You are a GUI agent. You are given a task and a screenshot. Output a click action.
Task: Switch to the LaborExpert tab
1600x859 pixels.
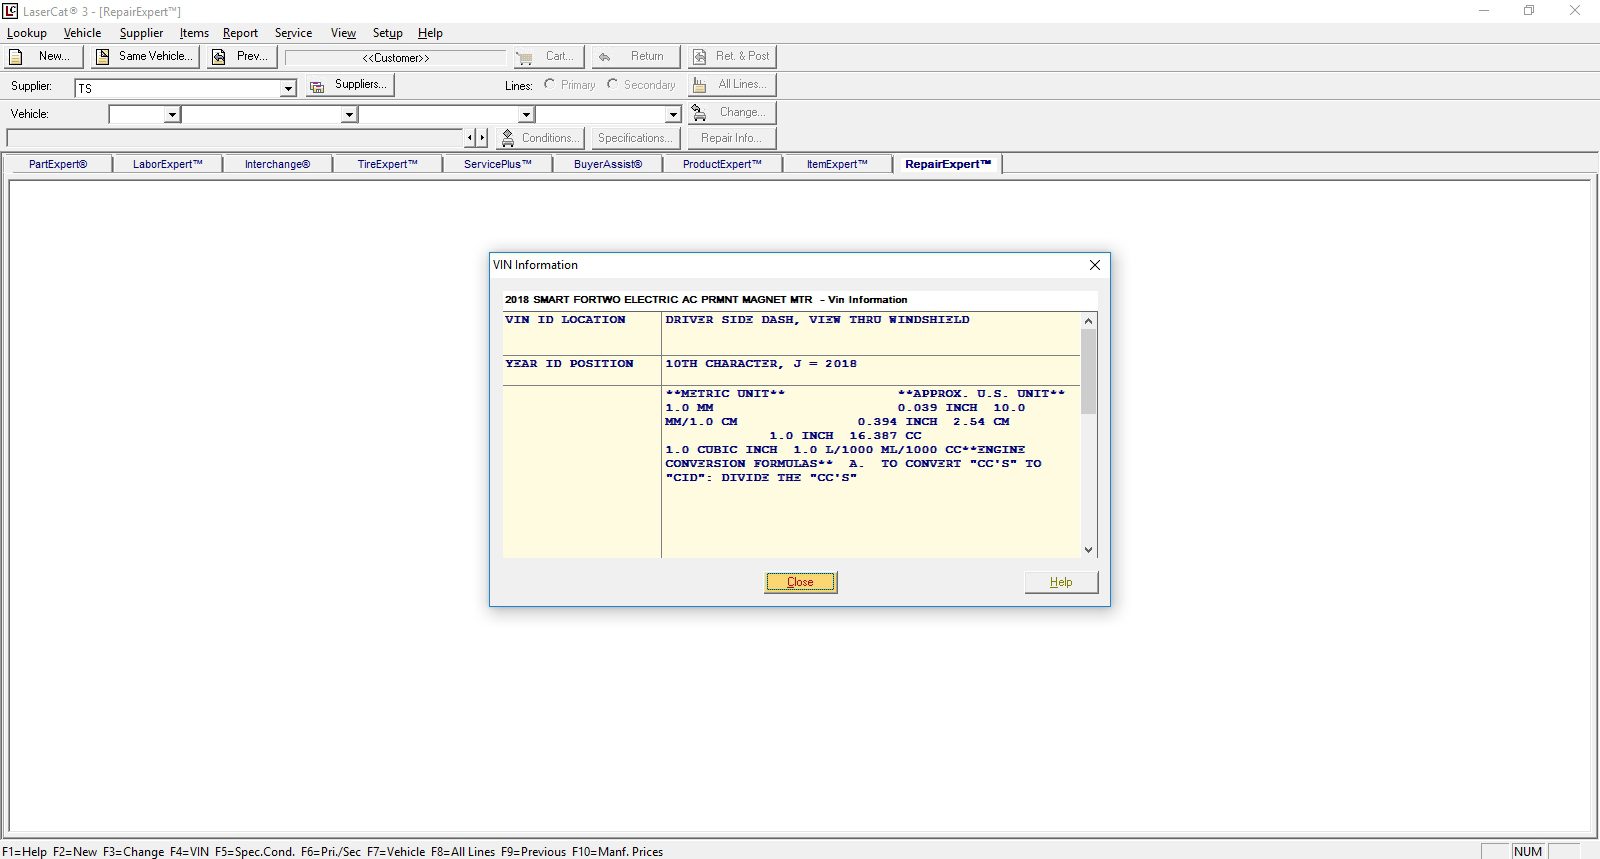pyautogui.click(x=167, y=164)
